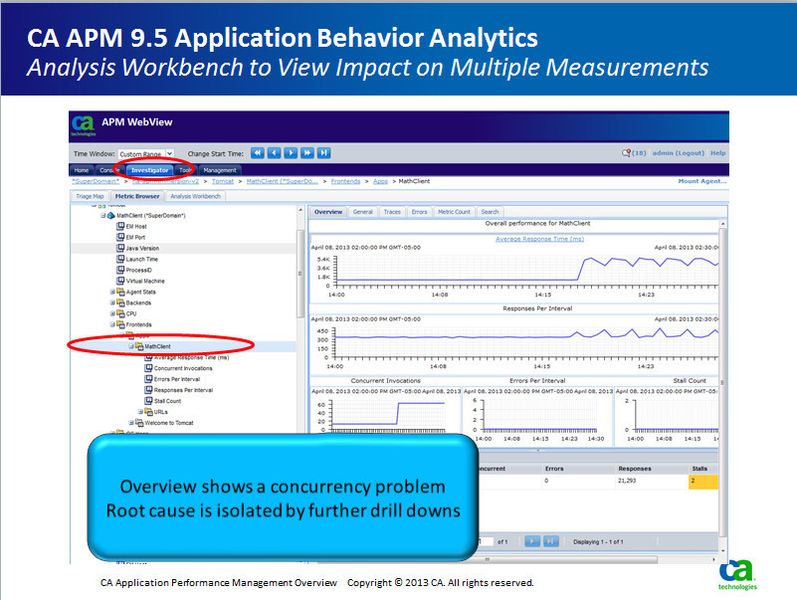This screenshot has width=797, height=600.
Task: Click the rewind start time double-arrow button
Action: pyautogui.click(x=258, y=153)
